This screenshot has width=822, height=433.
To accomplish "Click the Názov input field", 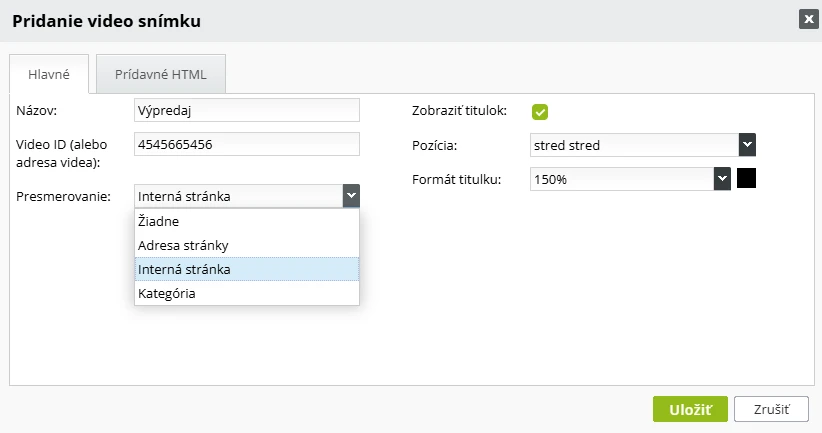I will 247,110.
